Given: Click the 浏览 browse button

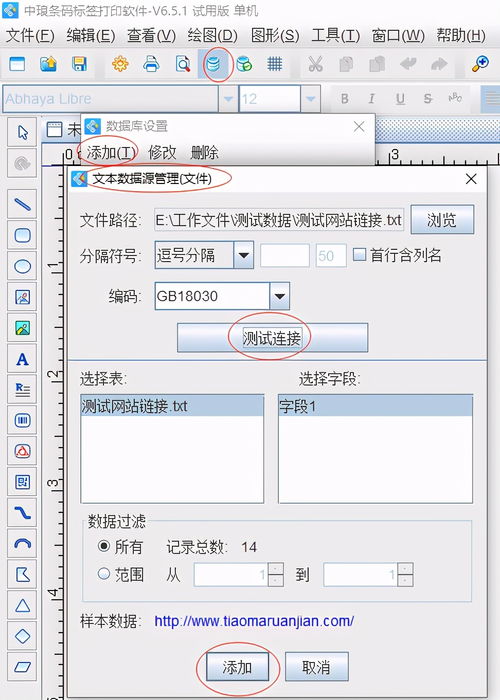Looking at the screenshot, I should coord(442,220).
